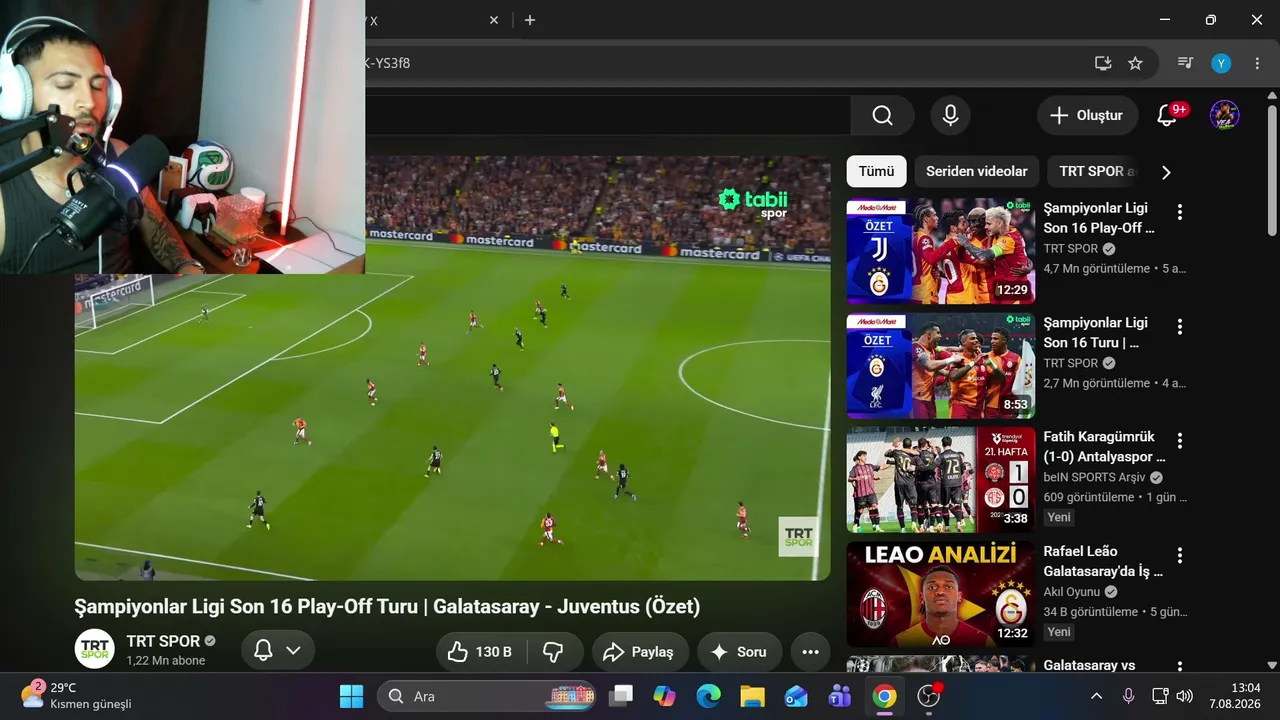Open the system tray volume icon
The width and height of the screenshot is (1280, 720).
point(1185,696)
